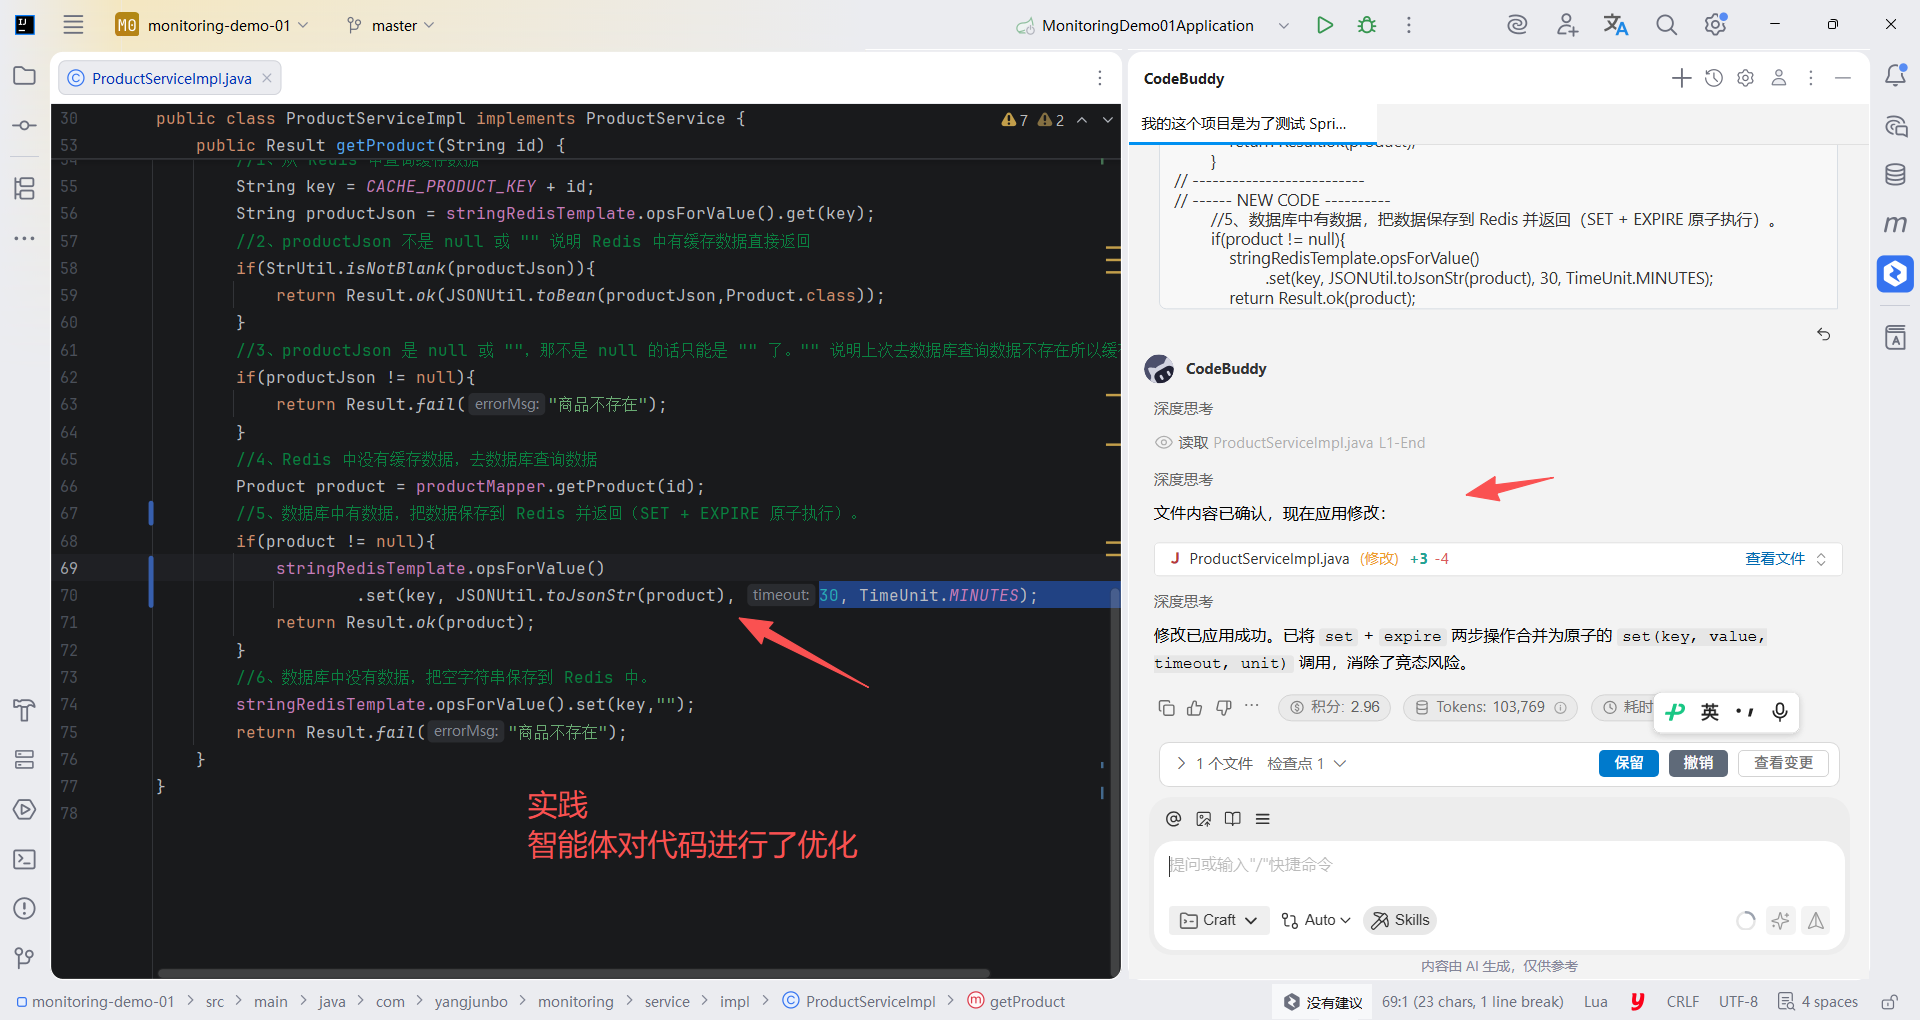Open the Skills button
This screenshot has width=1920, height=1020.
tap(1400, 920)
